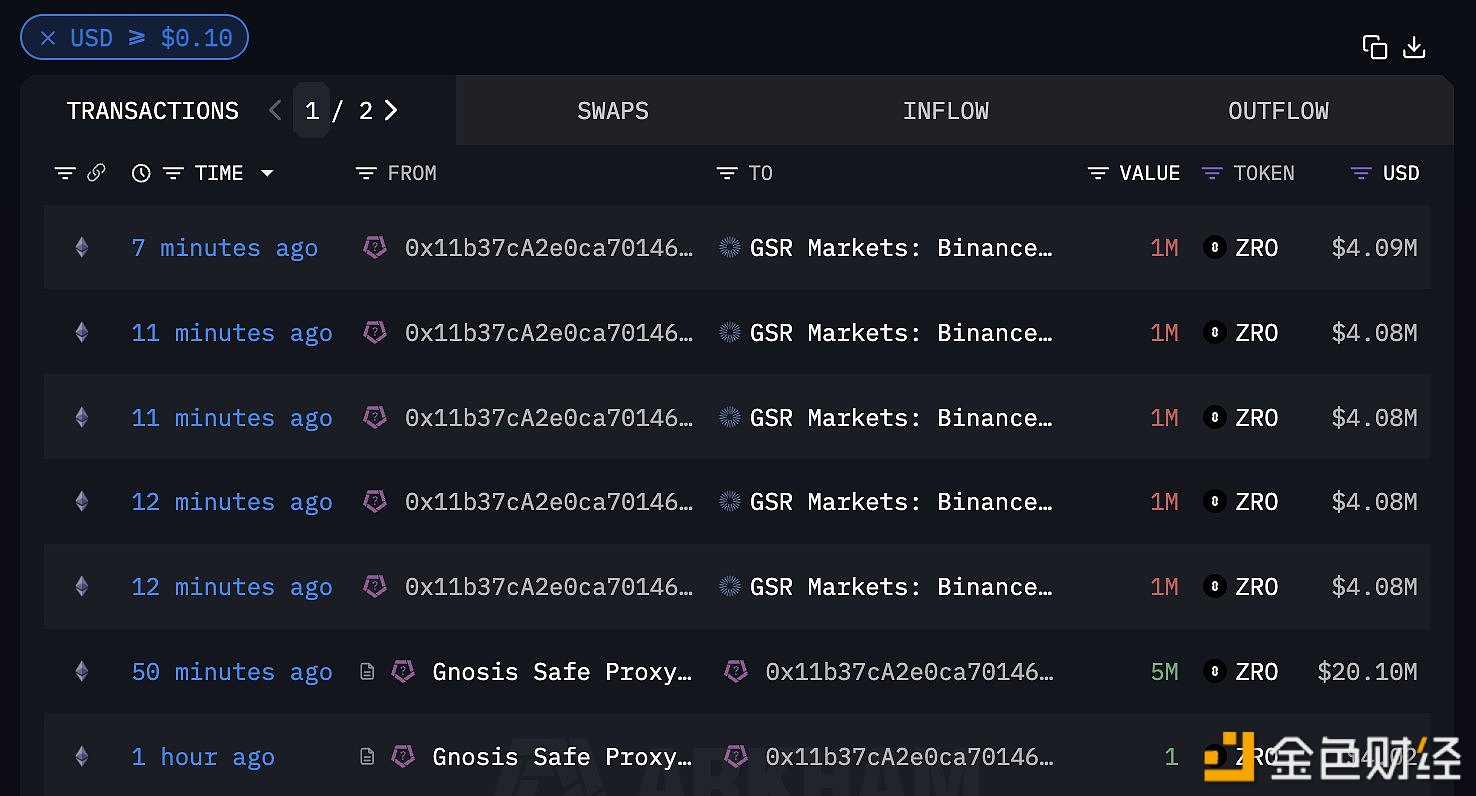Switch to the INFLOW tab

(946, 111)
